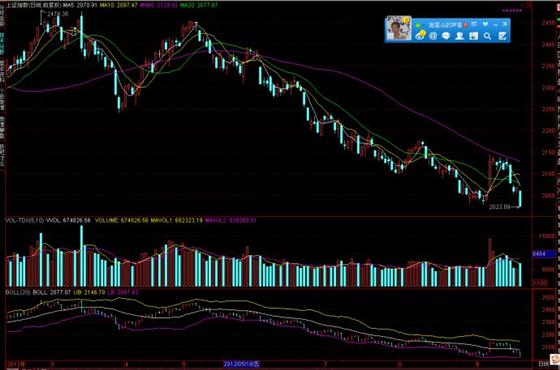Click the orange mascot icon in corner
The image size is (560, 370).
click(x=555, y=359)
